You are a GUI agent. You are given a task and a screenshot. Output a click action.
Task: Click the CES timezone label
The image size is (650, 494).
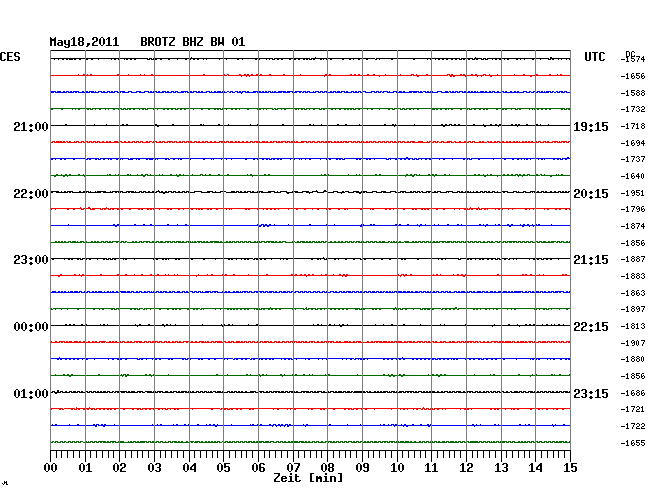(x=10, y=58)
